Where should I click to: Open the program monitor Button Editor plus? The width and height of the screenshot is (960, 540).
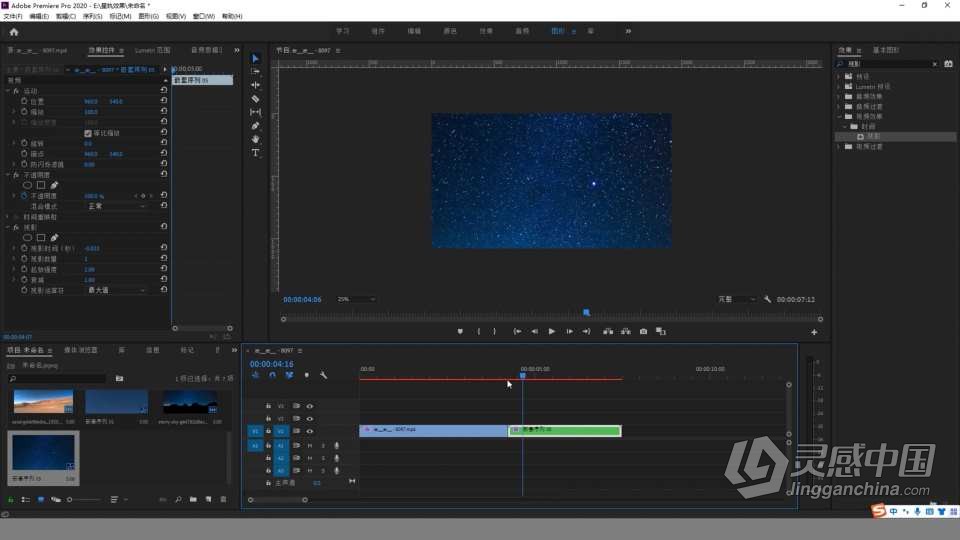(814, 332)
